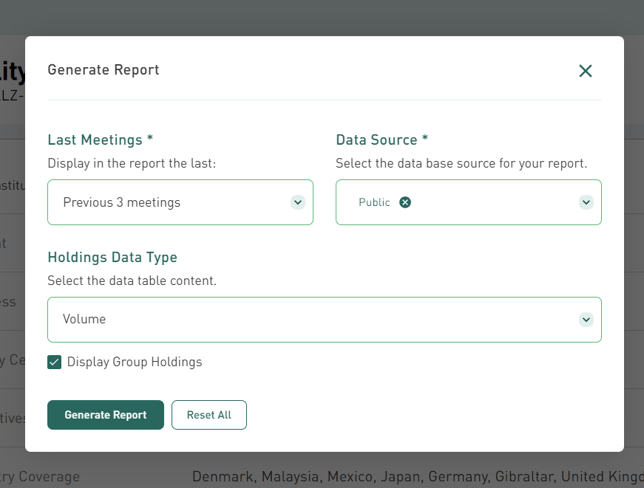Click the Denmark, Malaysia country list text

point(418,476)
